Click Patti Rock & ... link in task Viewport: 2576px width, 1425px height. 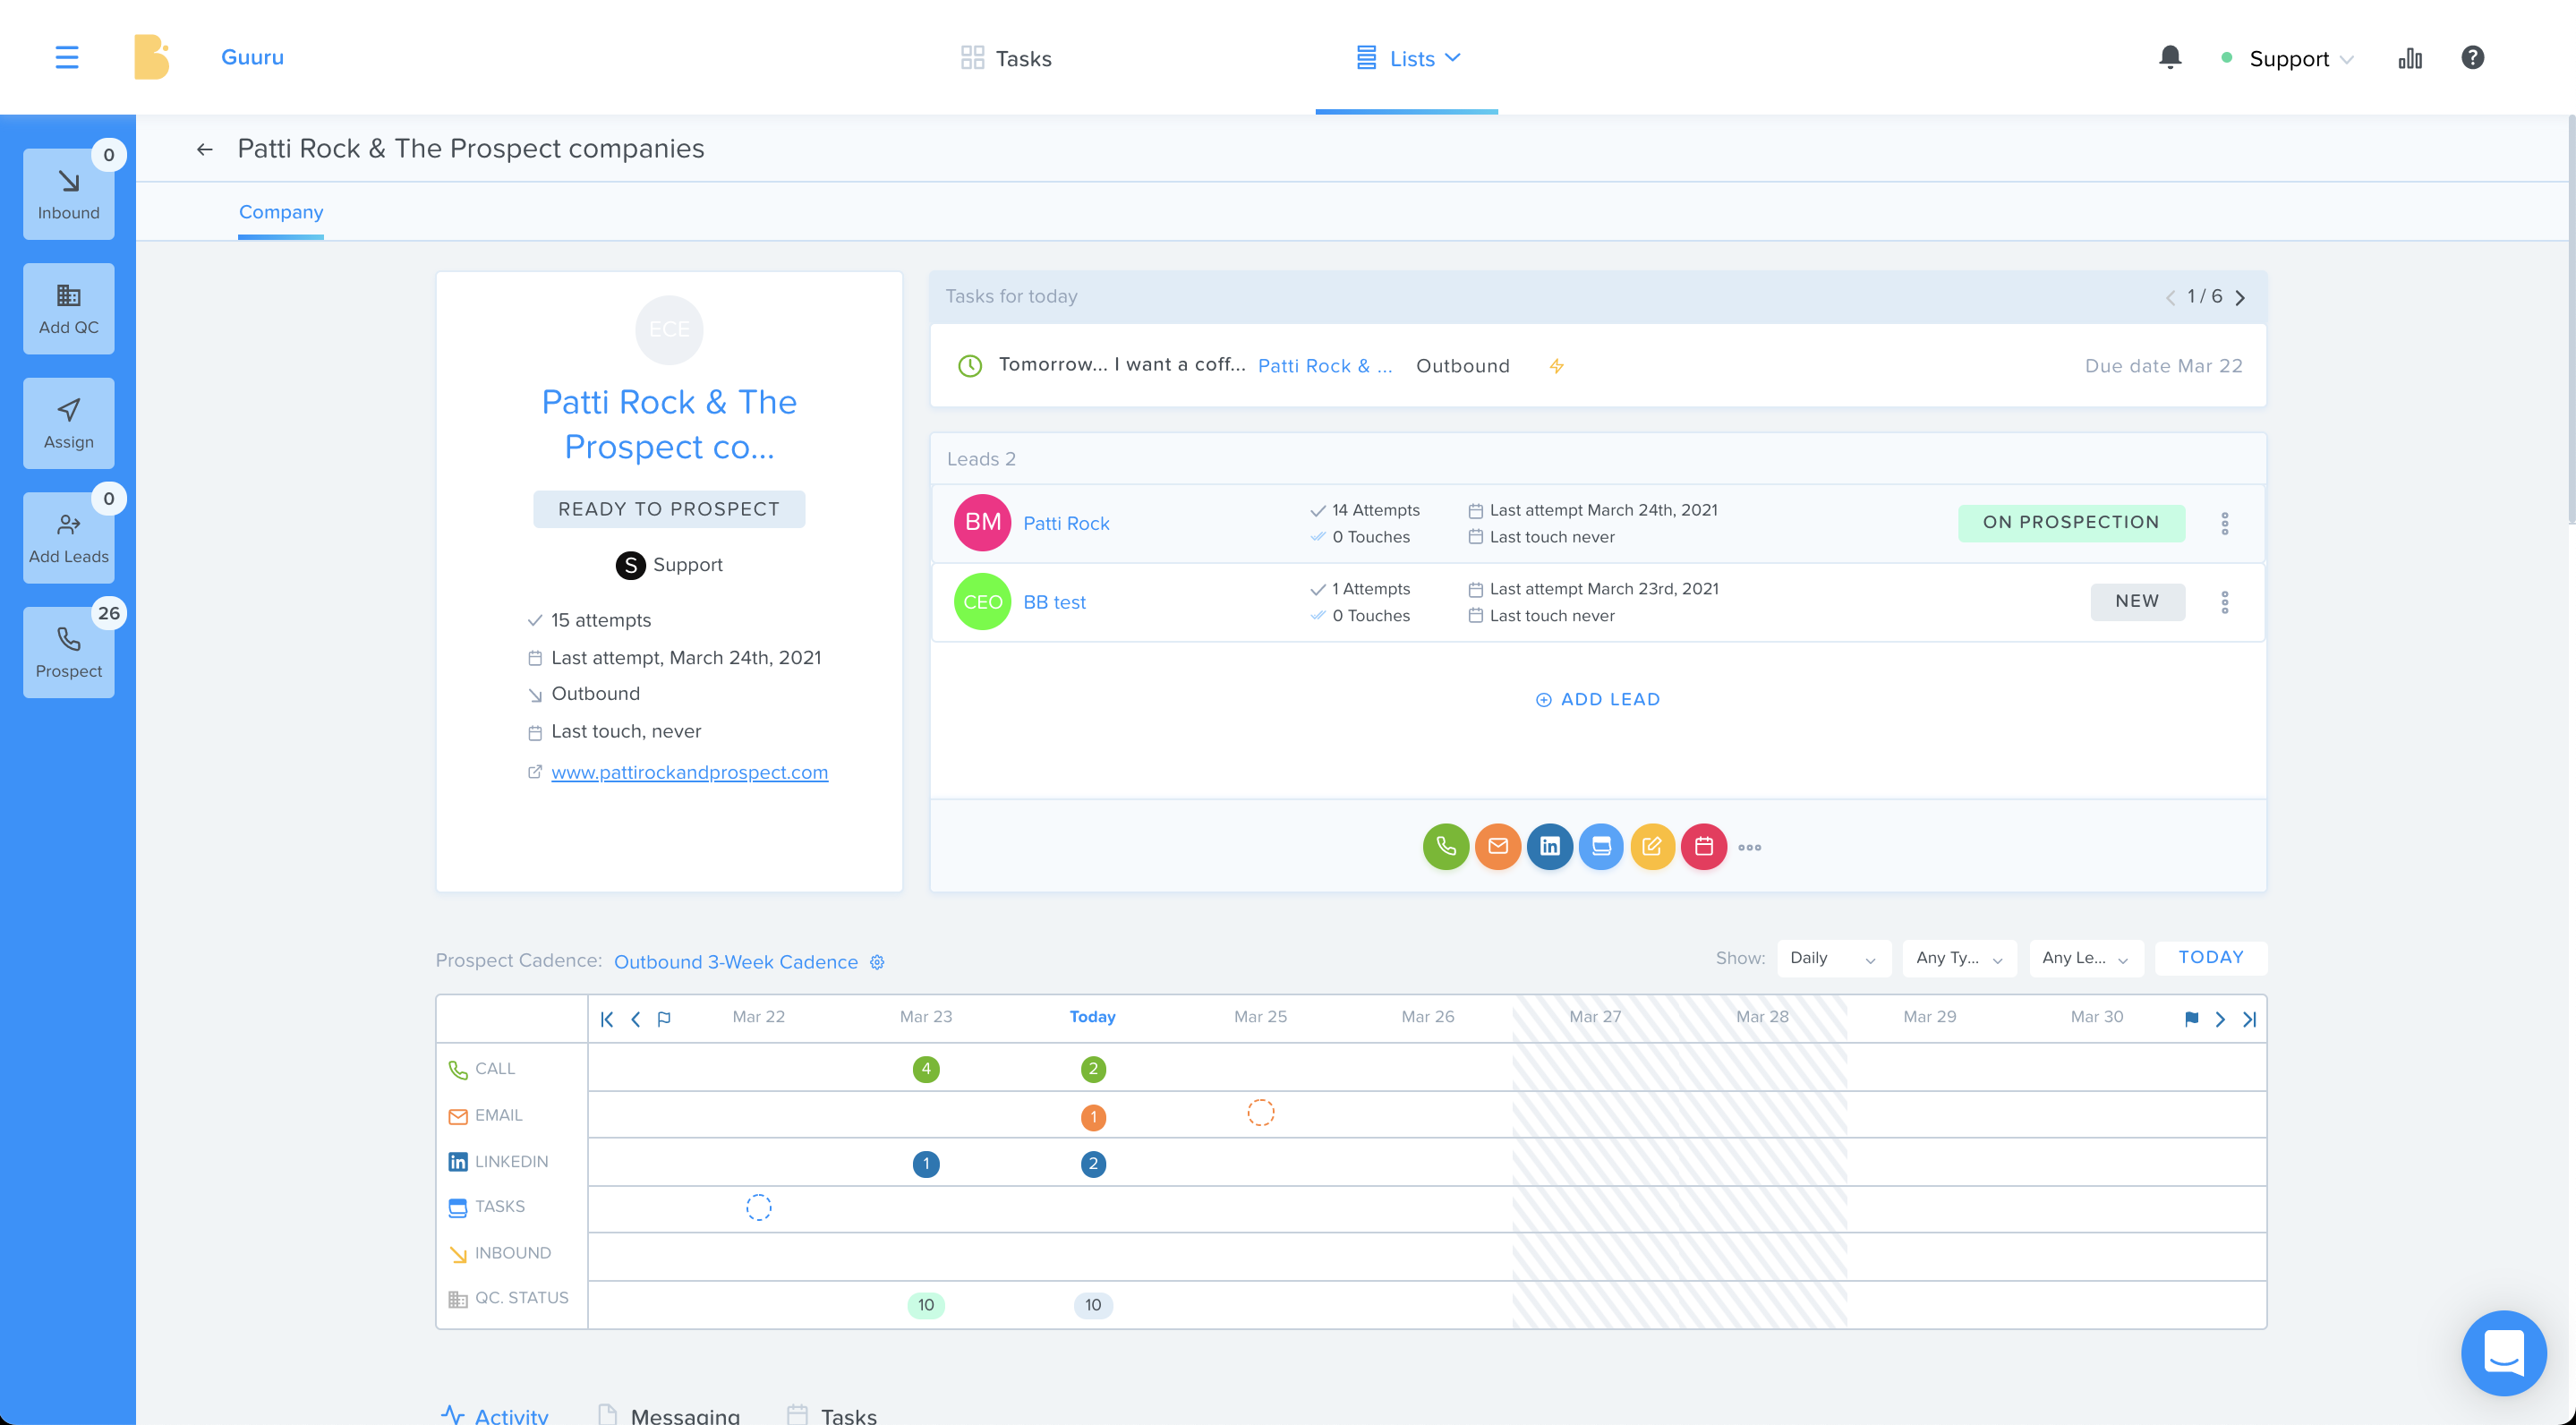tap(1324, 366)
